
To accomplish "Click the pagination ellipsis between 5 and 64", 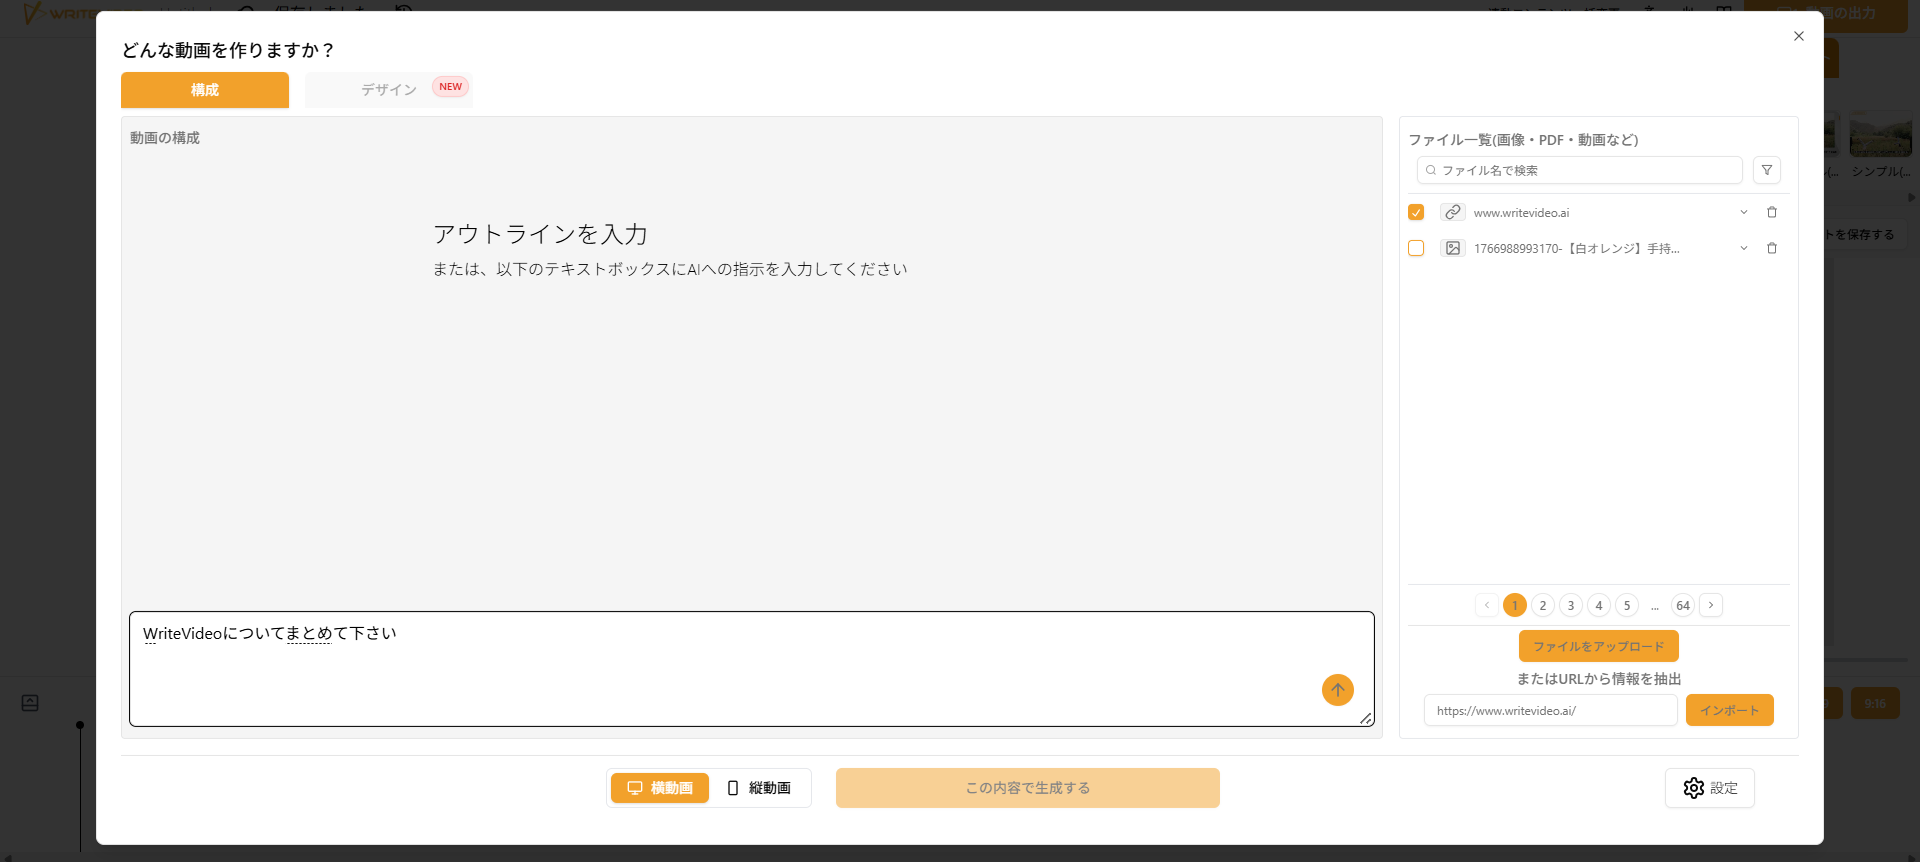I will (x=1655, y=605).
